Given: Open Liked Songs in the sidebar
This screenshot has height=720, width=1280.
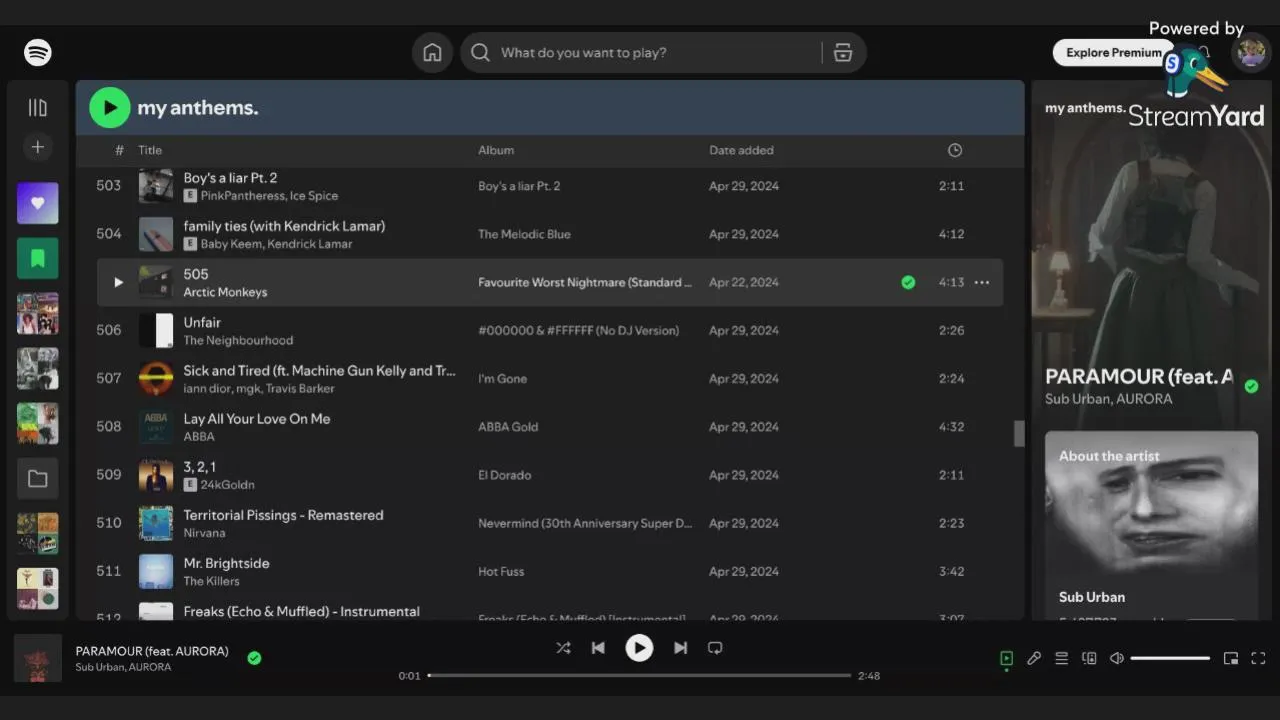Looking at the screenshot, I should (38, 203).
